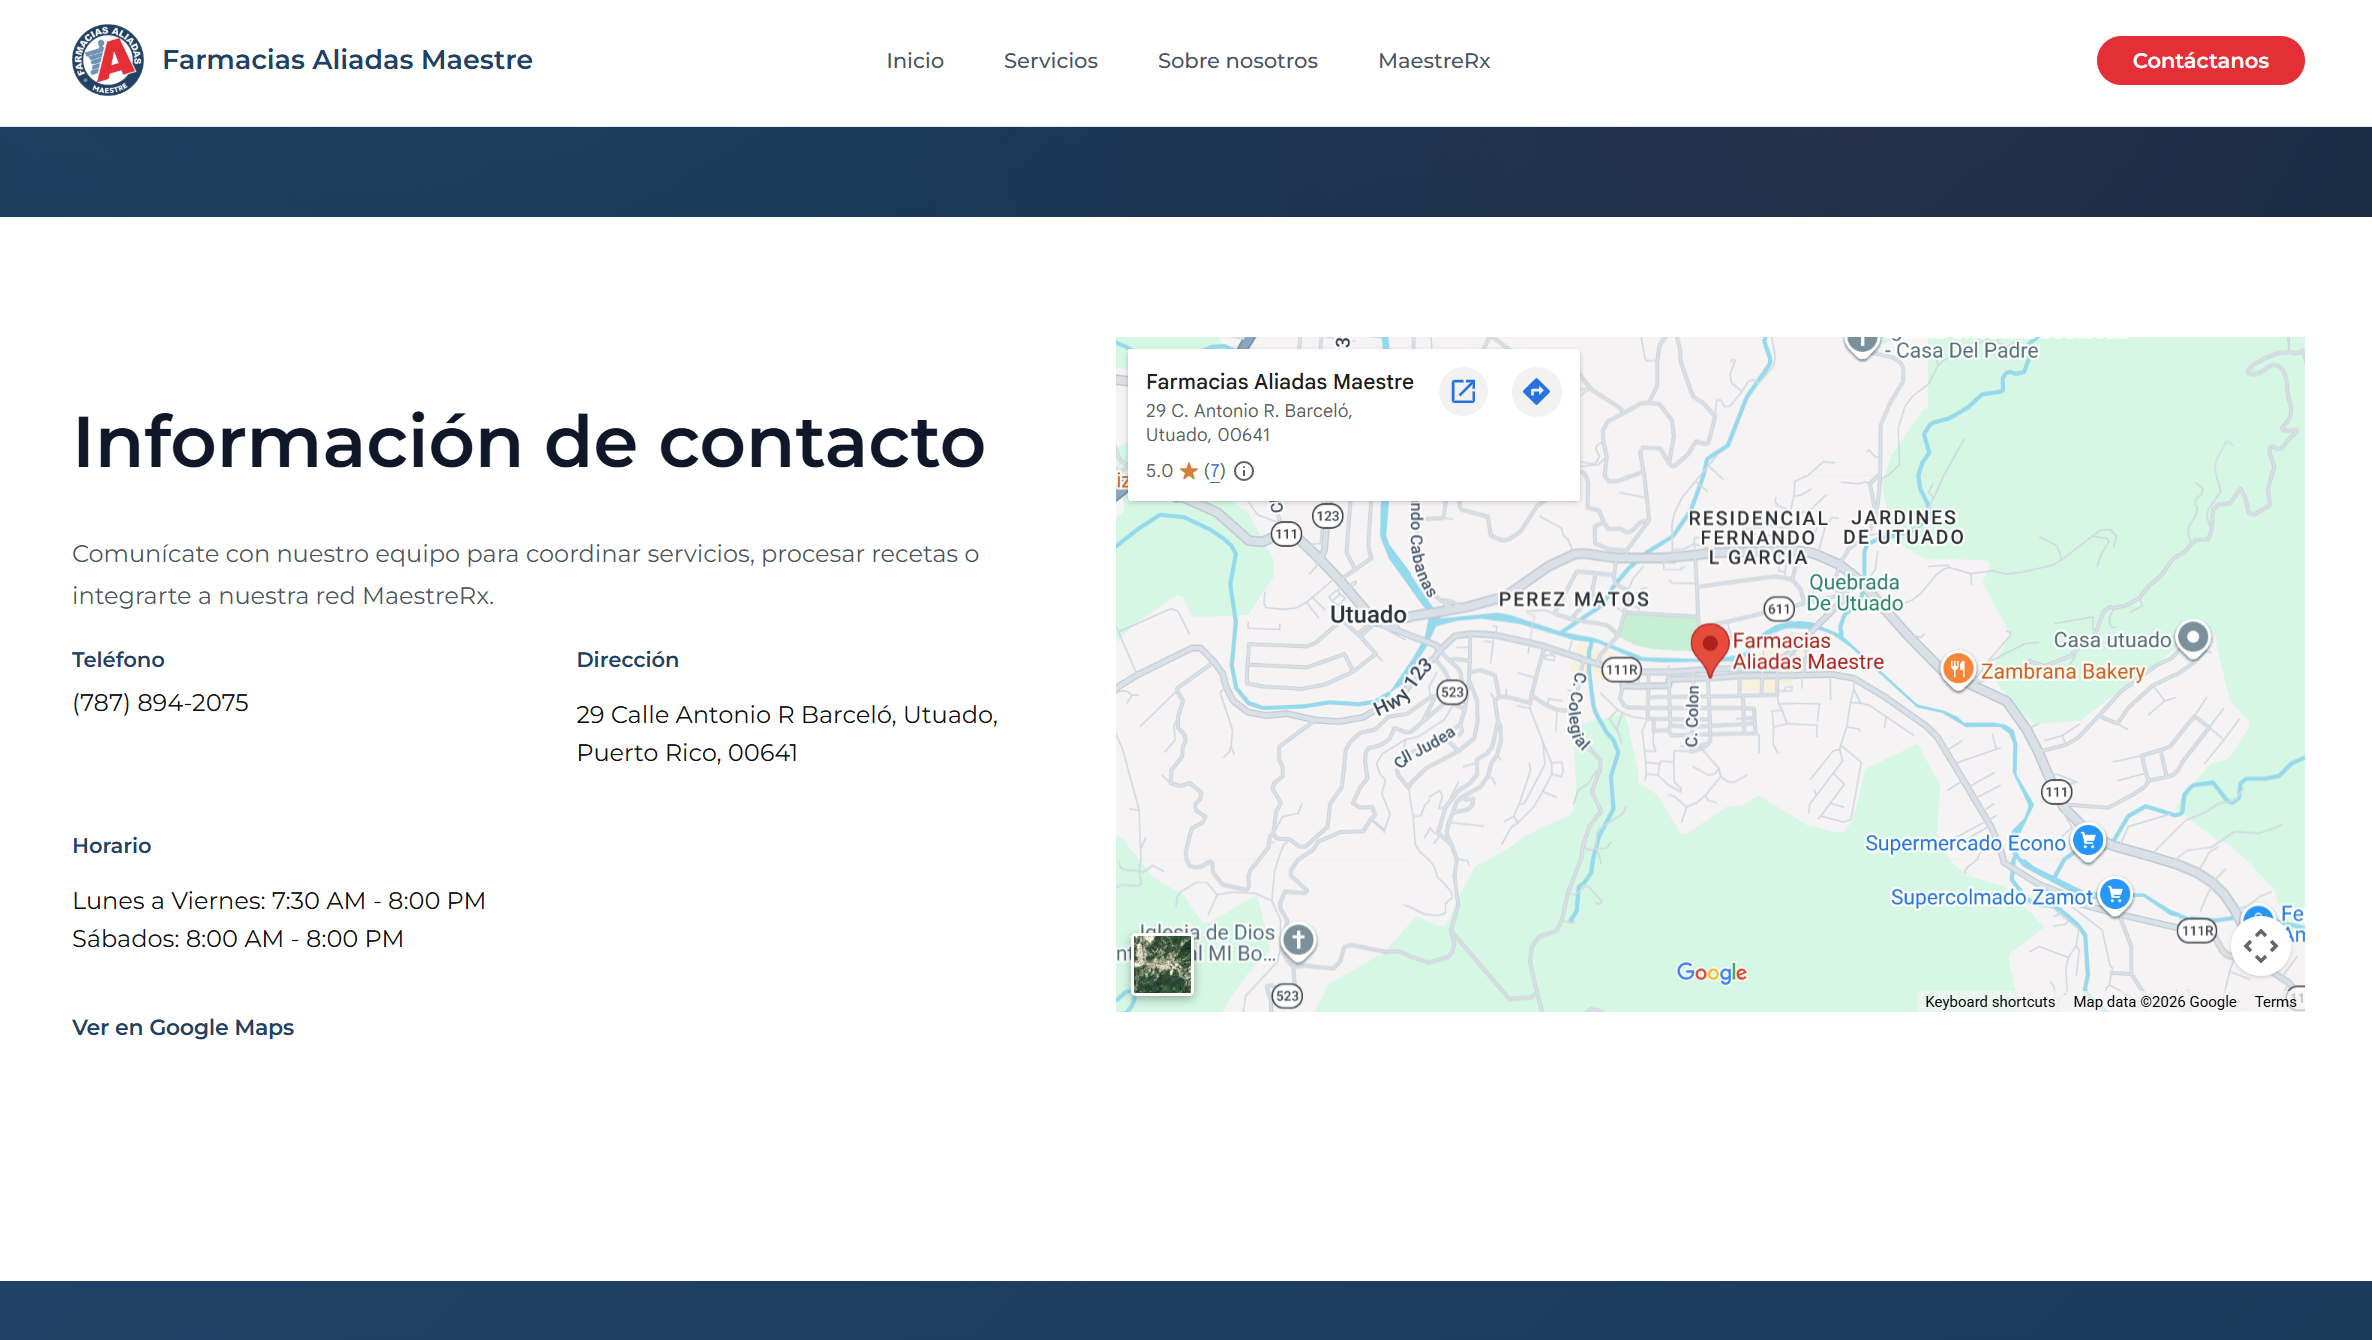Screen dimensions: 2372x1340
Task: Click the church icon near Iglesia de Dios
Action: 1297,940
